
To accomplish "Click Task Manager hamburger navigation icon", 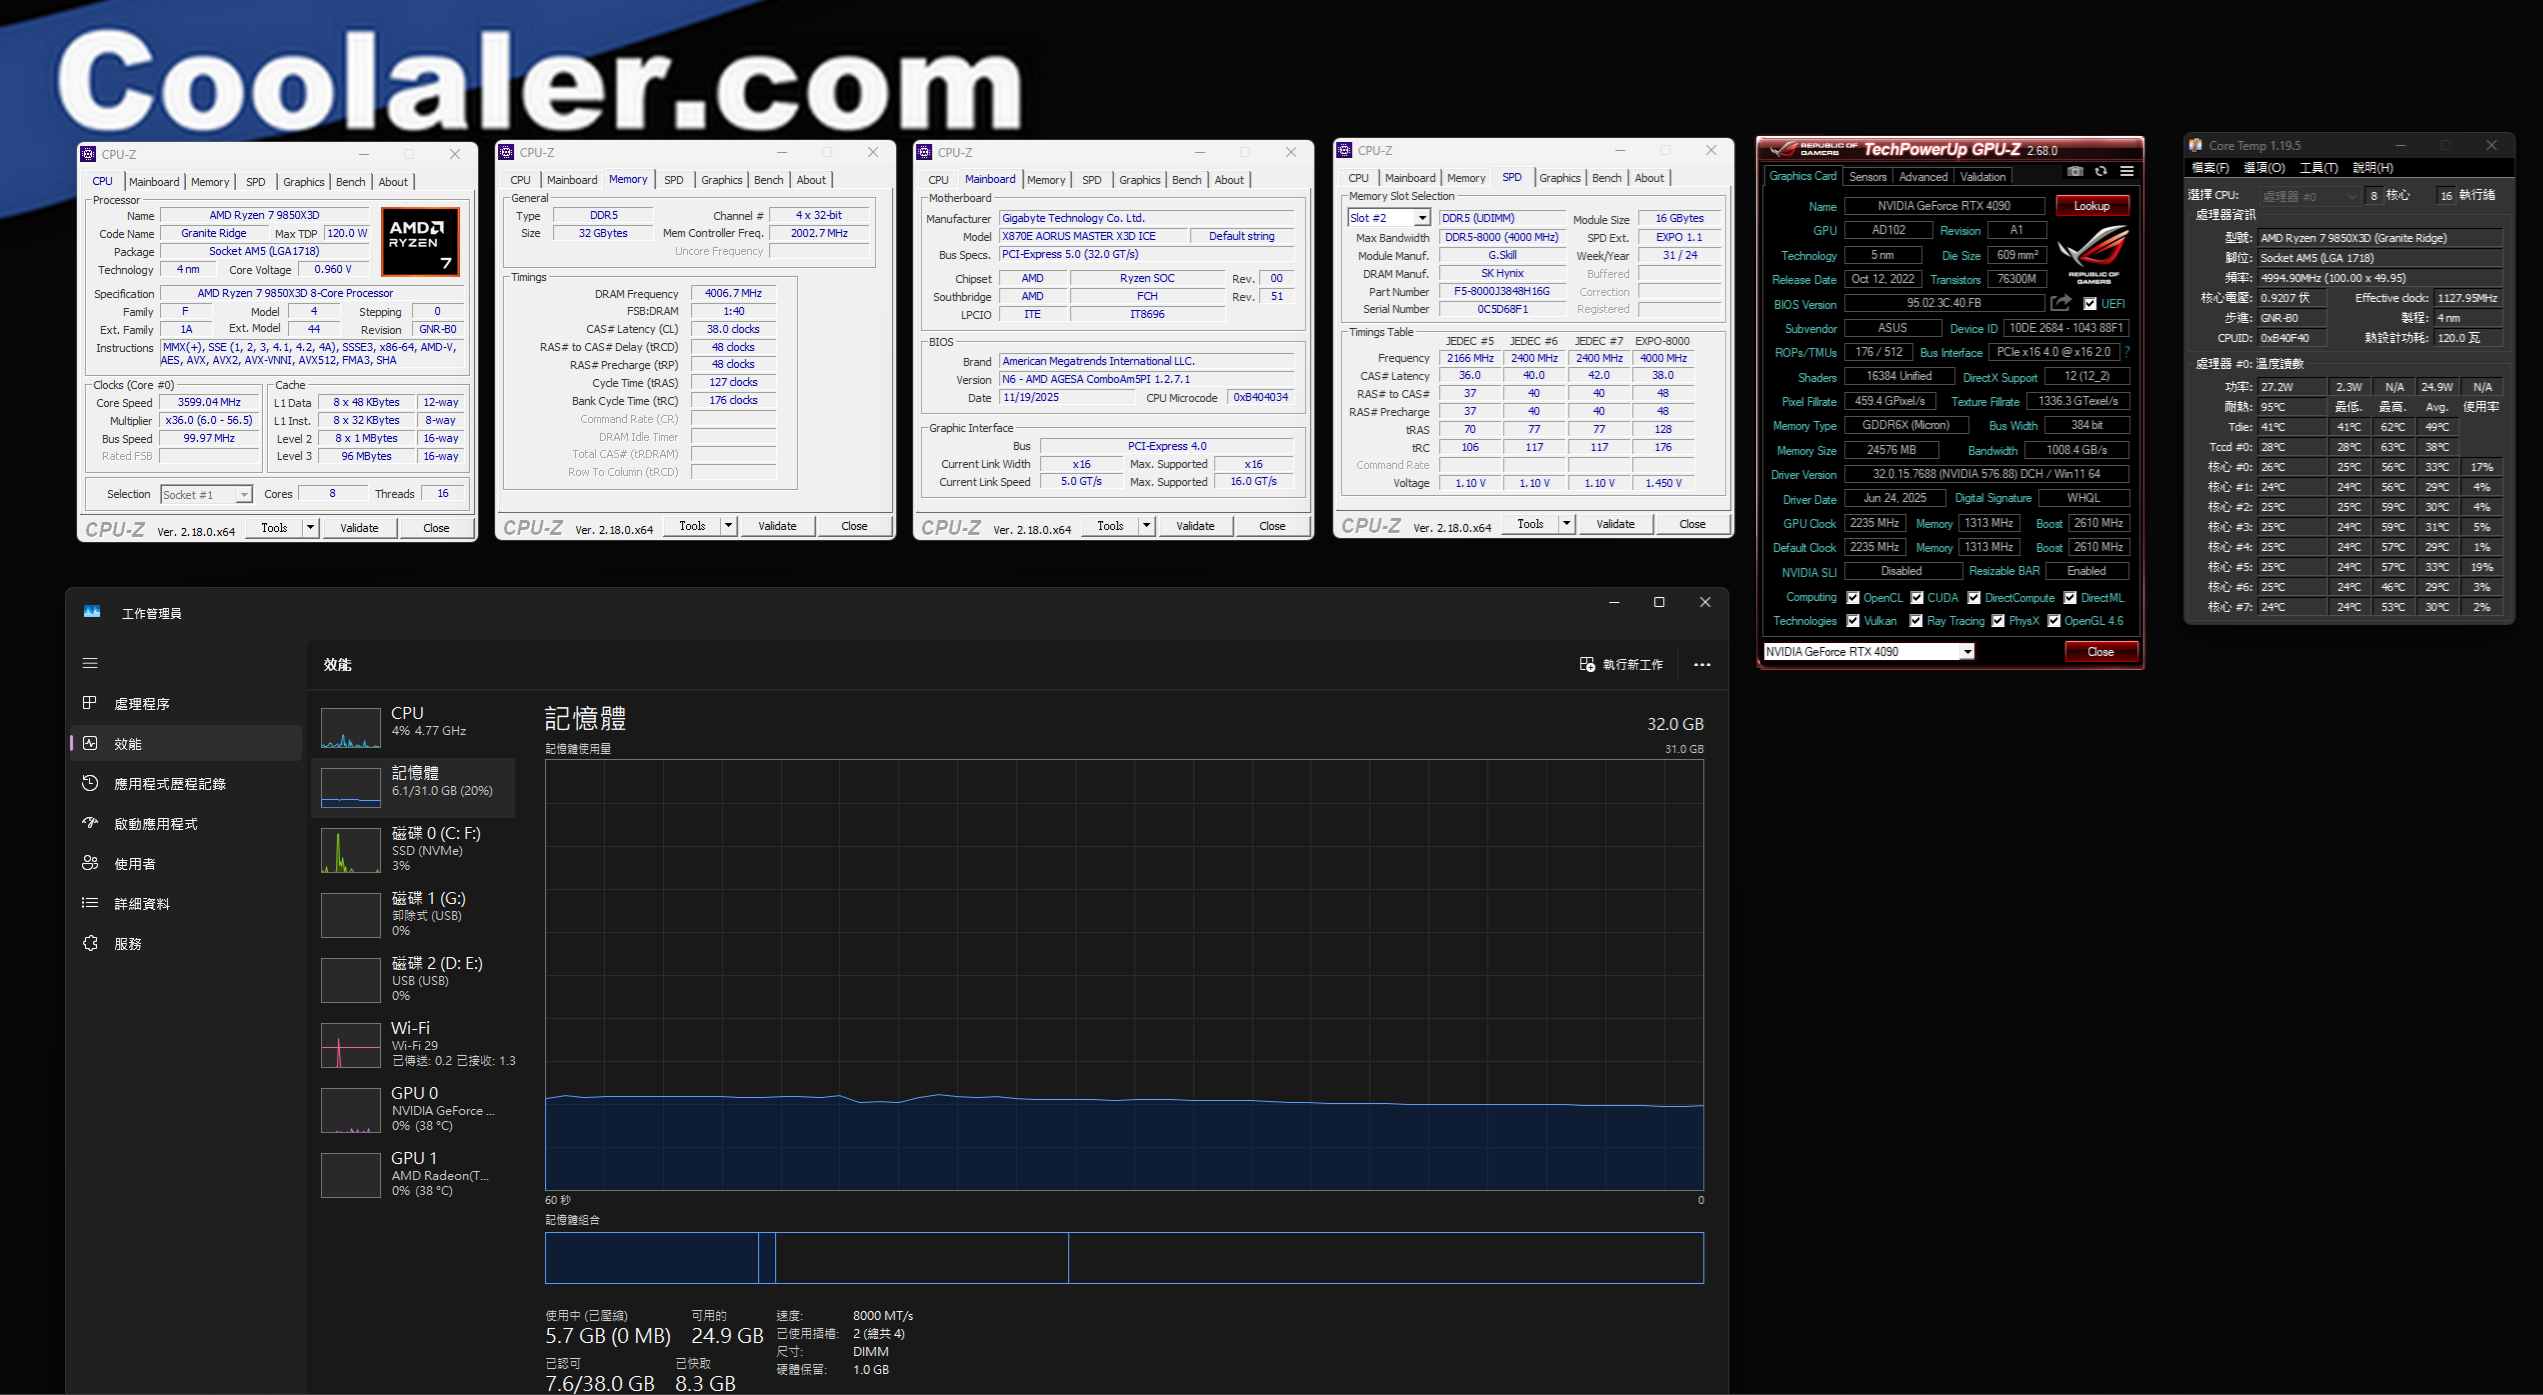I will click(x=90, y=663).
